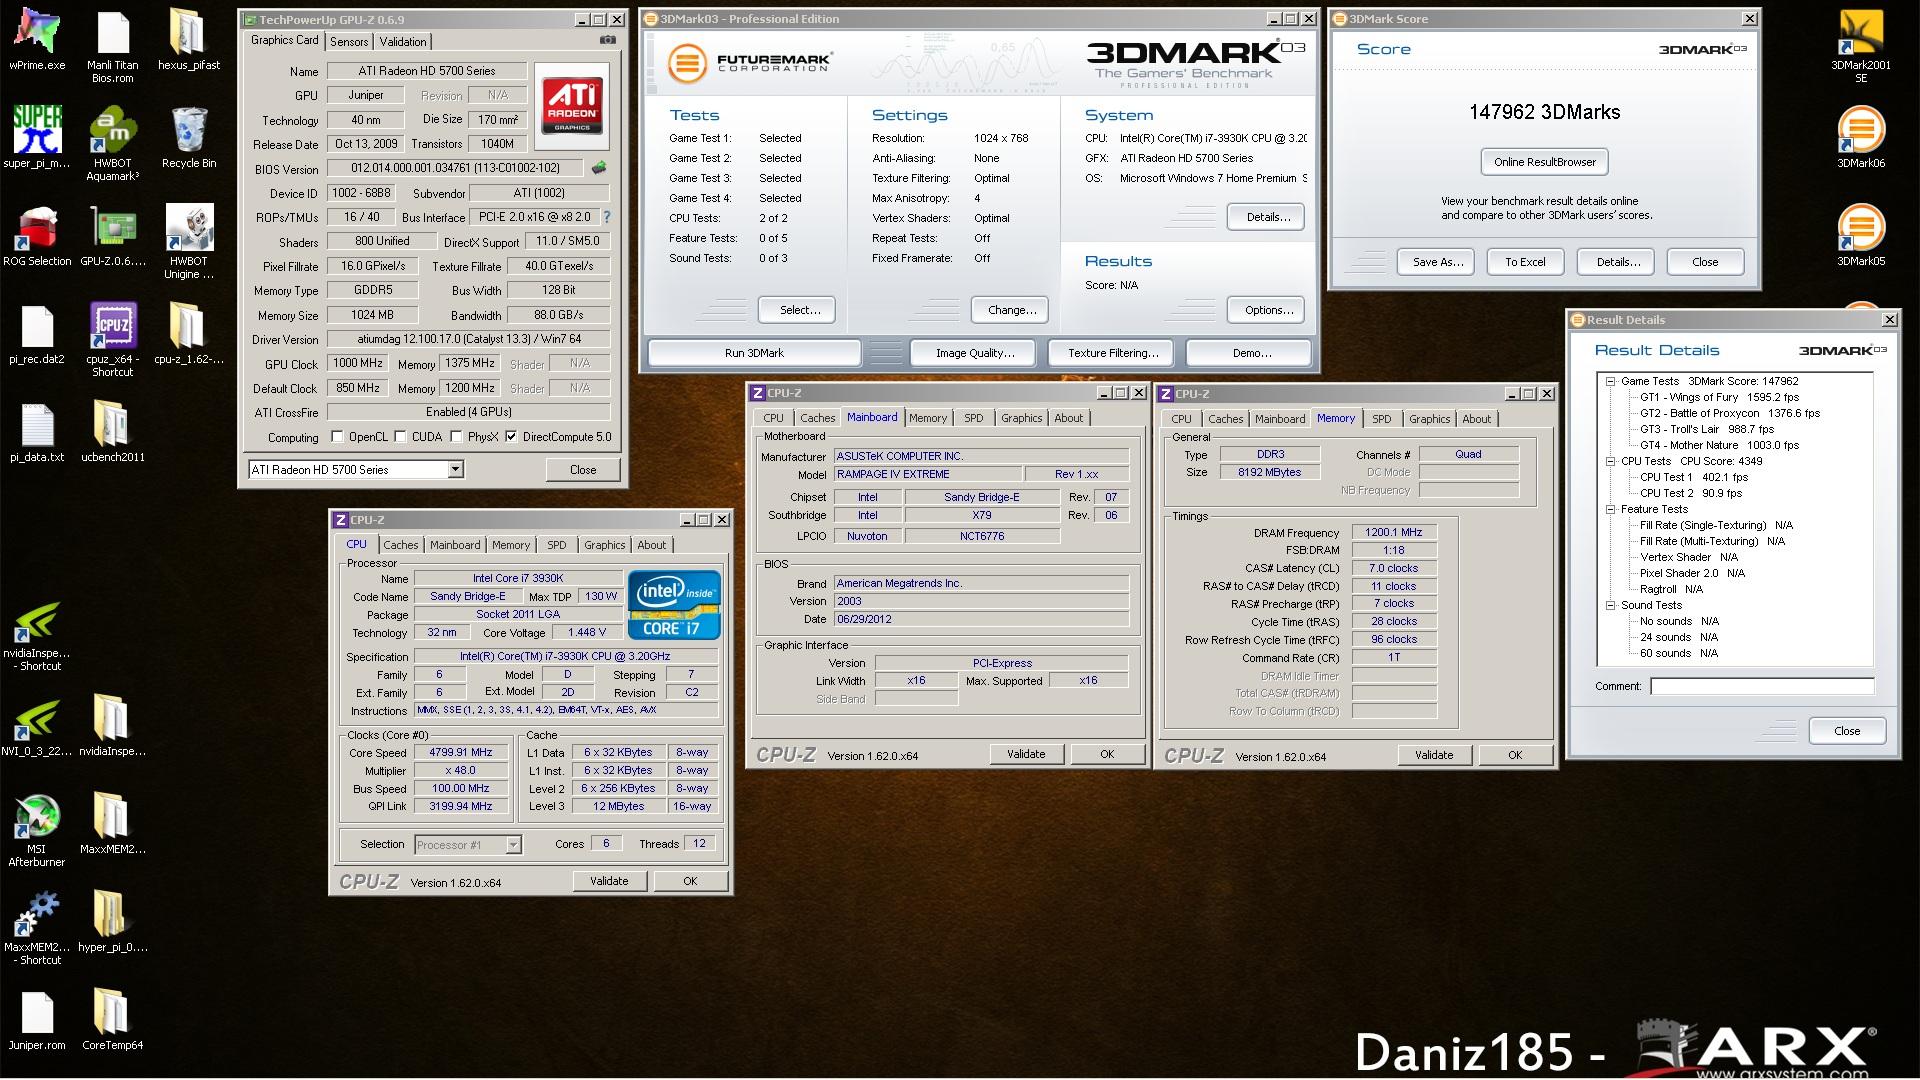Click BIOS save chip icon in GPU-Z
1920x1080 pixels.
point(599,168)
